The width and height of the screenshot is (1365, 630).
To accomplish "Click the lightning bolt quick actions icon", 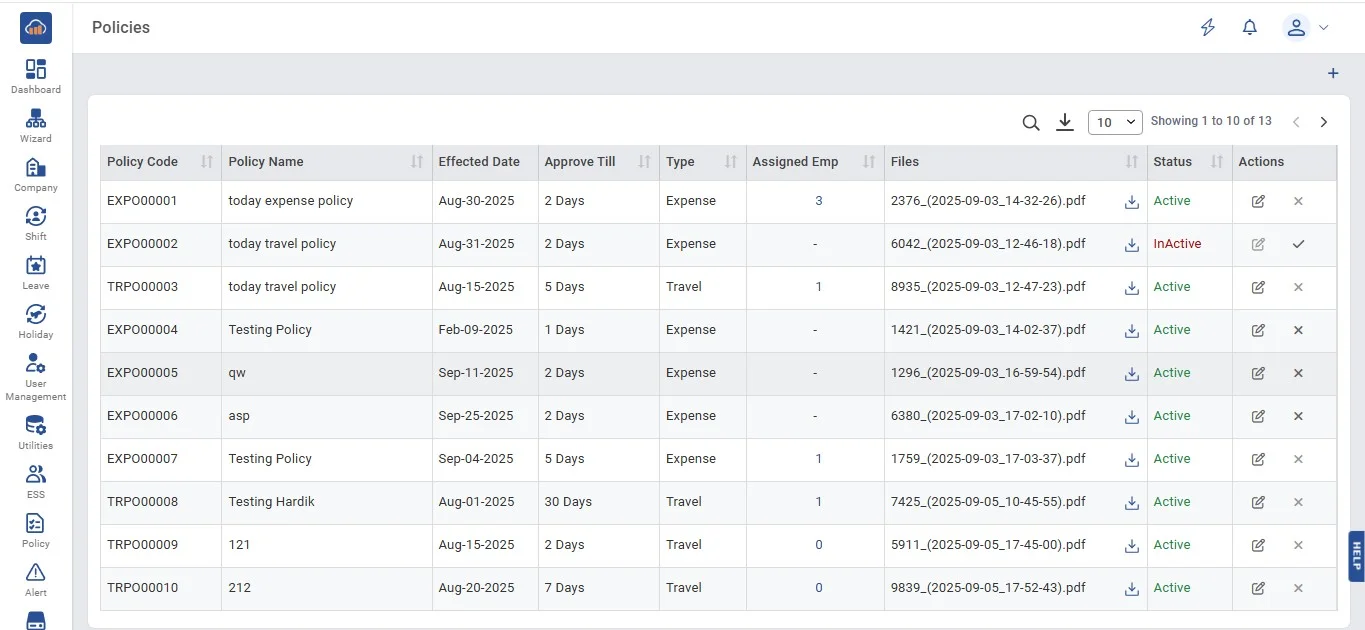I will point(1208,28).
